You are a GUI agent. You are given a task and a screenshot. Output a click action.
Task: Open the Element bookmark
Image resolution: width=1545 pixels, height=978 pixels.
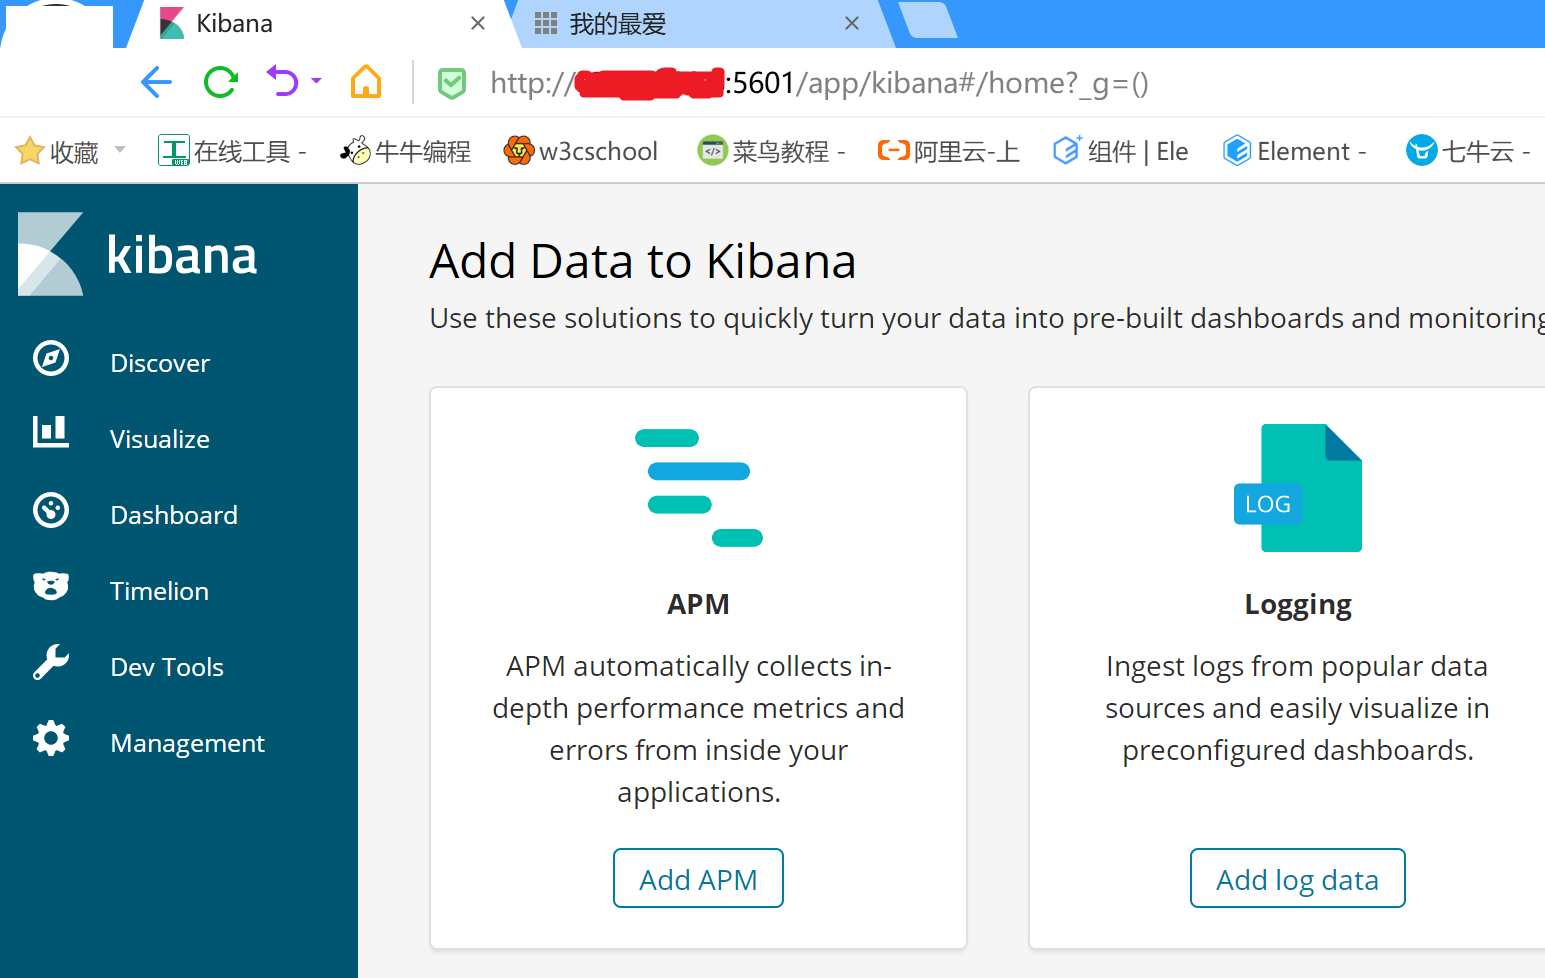pyautogui.click(x=1293, y=151)
